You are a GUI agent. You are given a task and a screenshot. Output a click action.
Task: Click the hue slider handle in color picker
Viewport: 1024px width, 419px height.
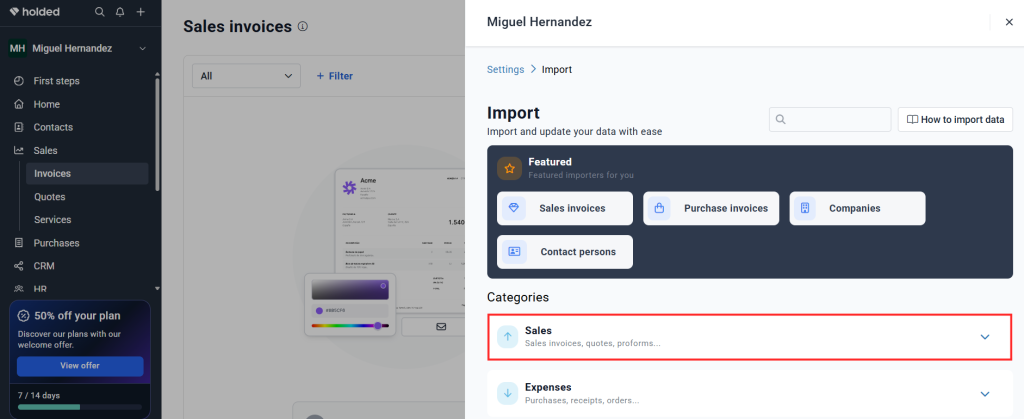coord(377,325)
